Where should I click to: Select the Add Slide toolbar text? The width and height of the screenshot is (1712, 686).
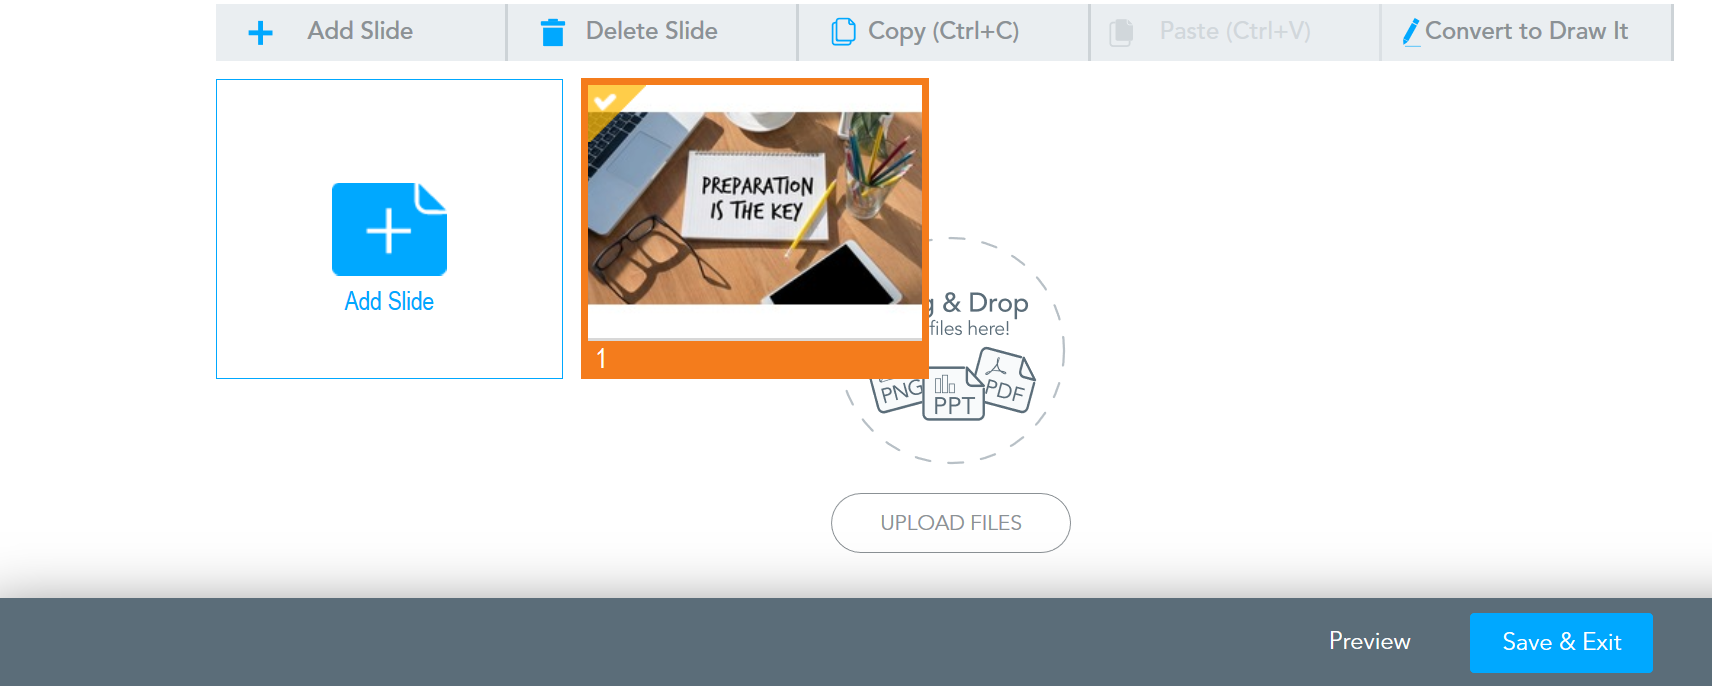click(360, 31)
